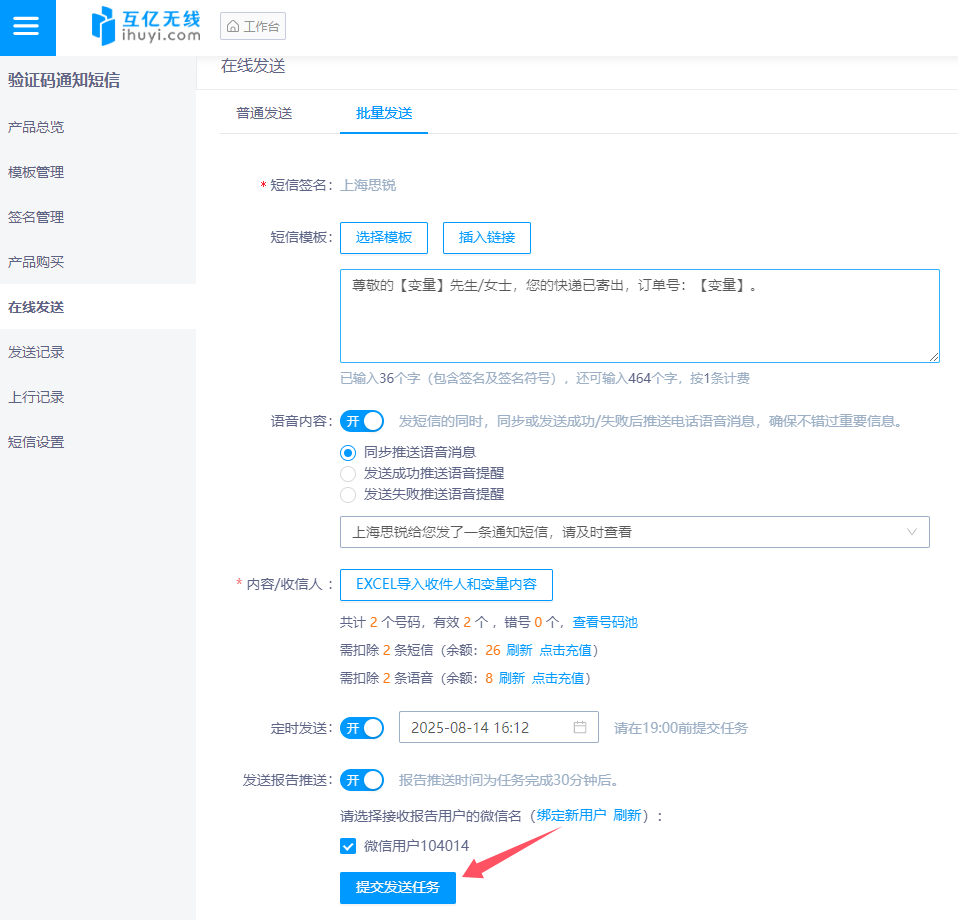
Task: Uncheck the 微信用户104014 checkbox
Action: coord(348,846)
